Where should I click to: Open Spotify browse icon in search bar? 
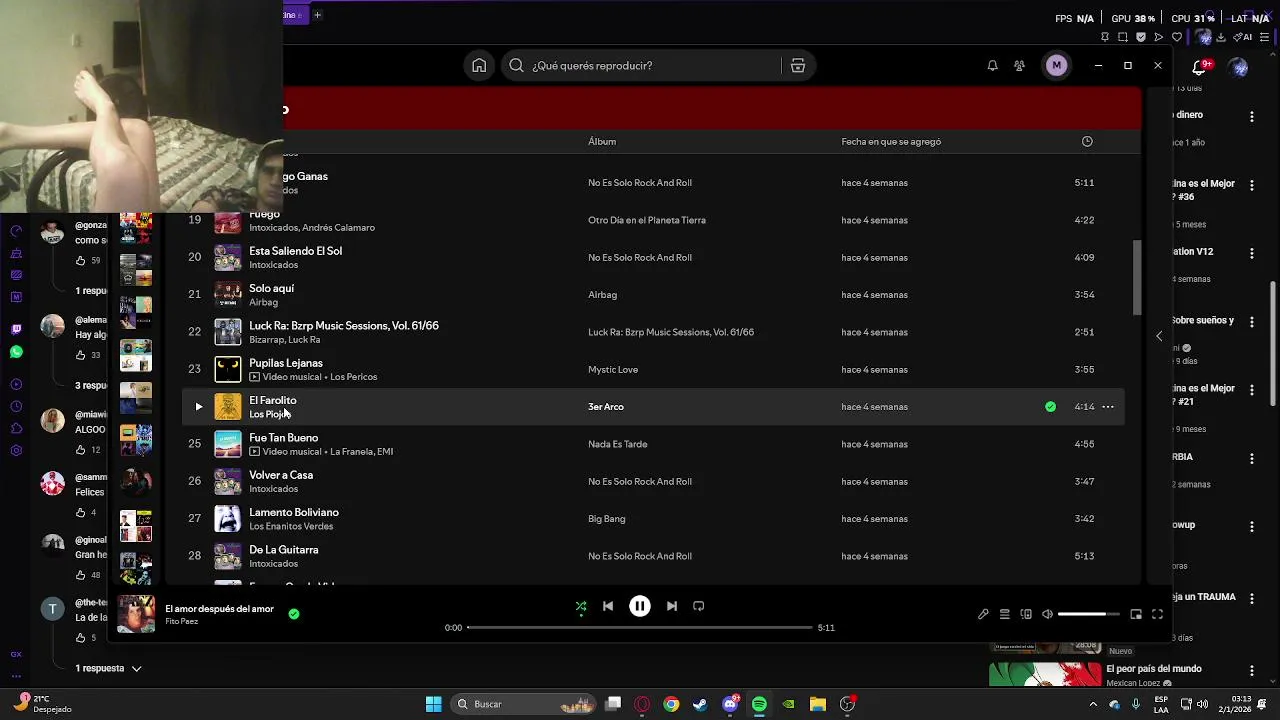(x=798, y=65)
